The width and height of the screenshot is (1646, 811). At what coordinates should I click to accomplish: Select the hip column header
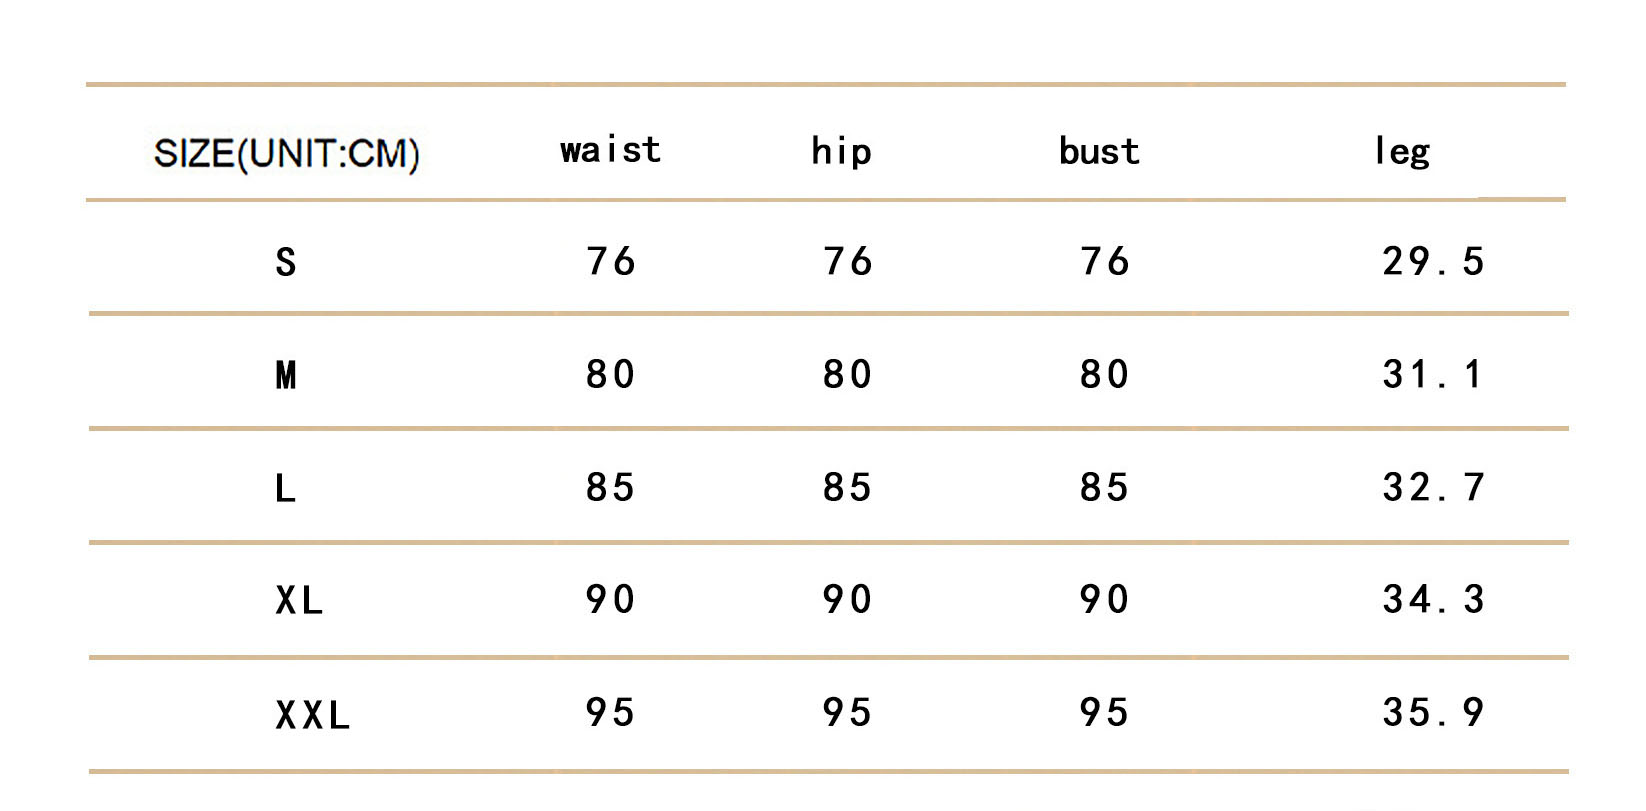(x=841, y=151)
